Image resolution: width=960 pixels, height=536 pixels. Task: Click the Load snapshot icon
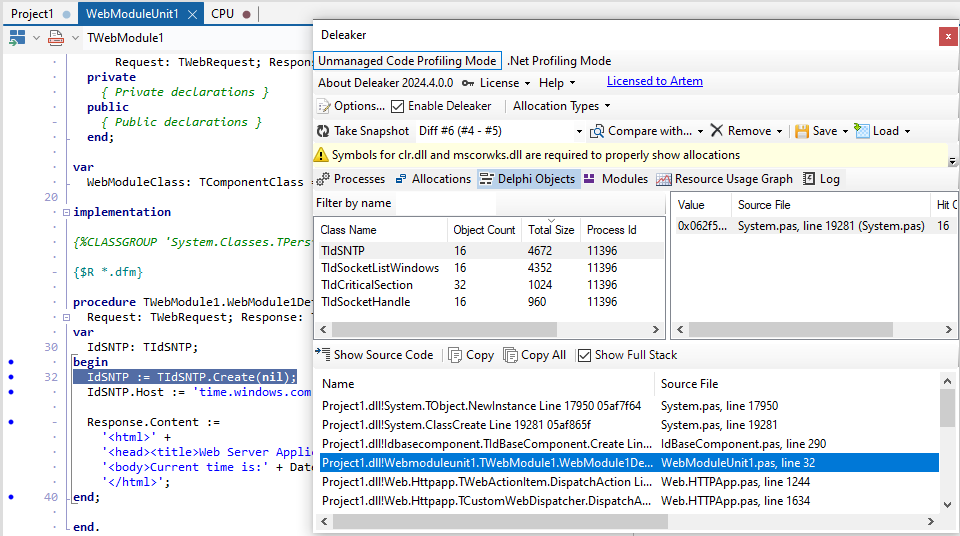click(x=862, y=131)
